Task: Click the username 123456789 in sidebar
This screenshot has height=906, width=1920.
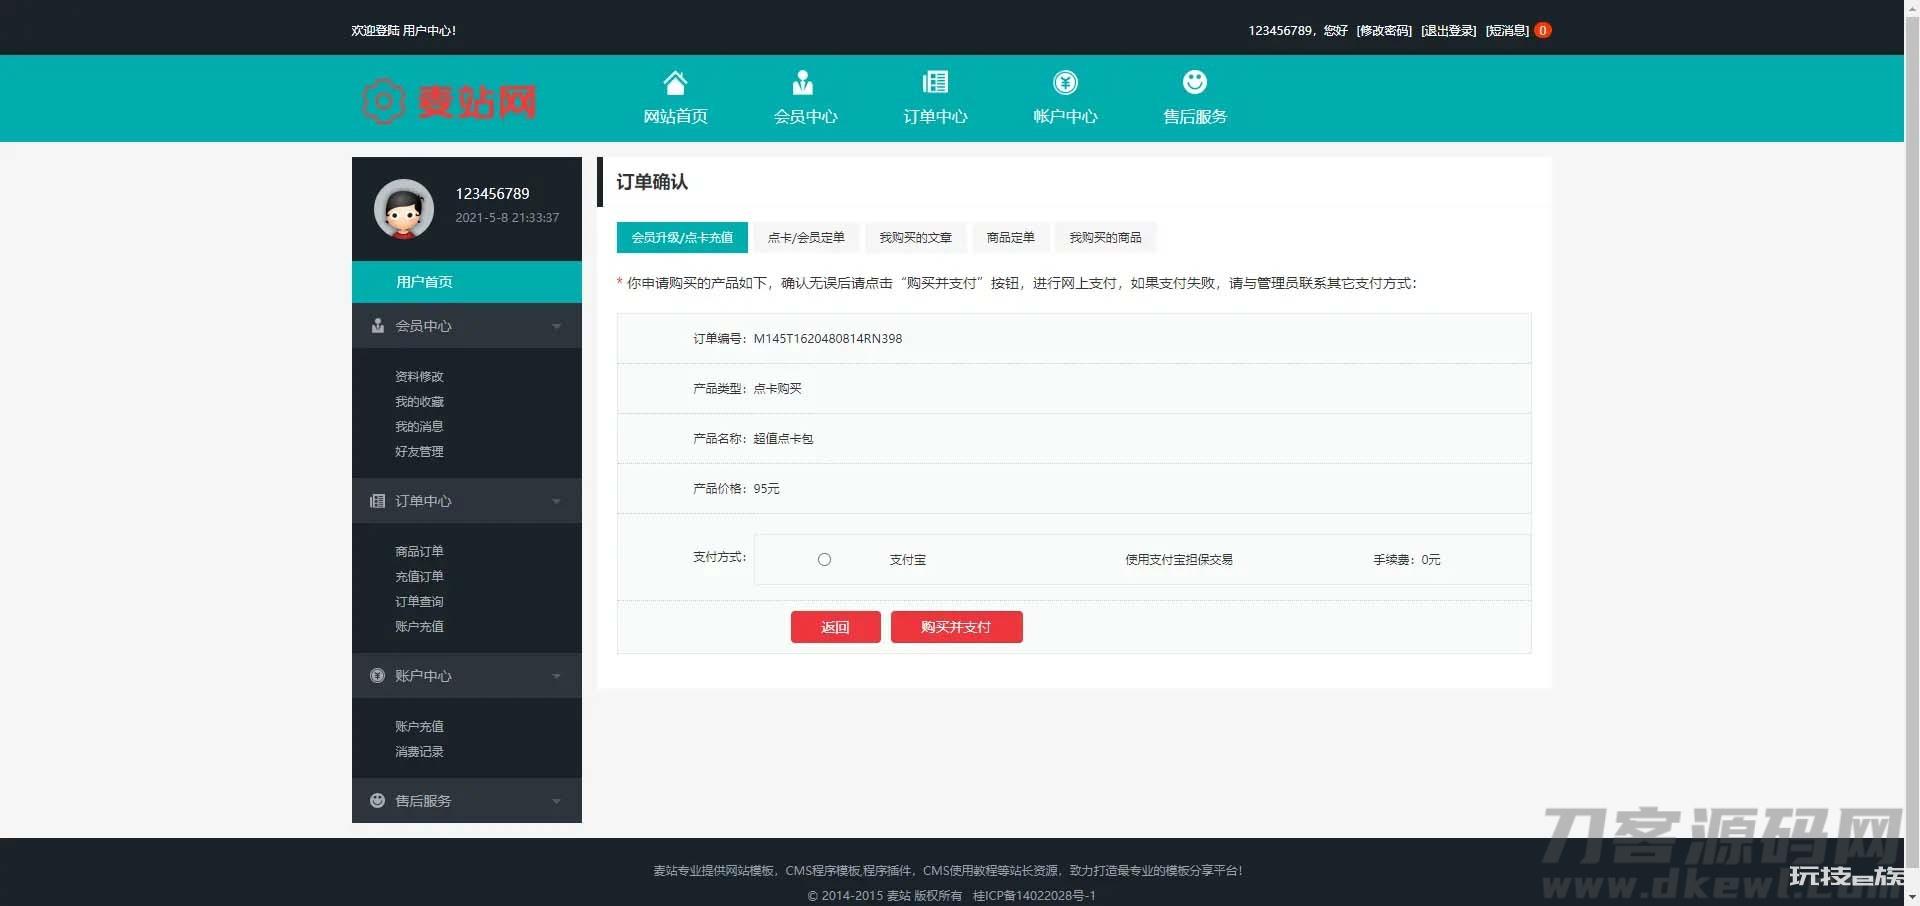Action: pos(493,194)
